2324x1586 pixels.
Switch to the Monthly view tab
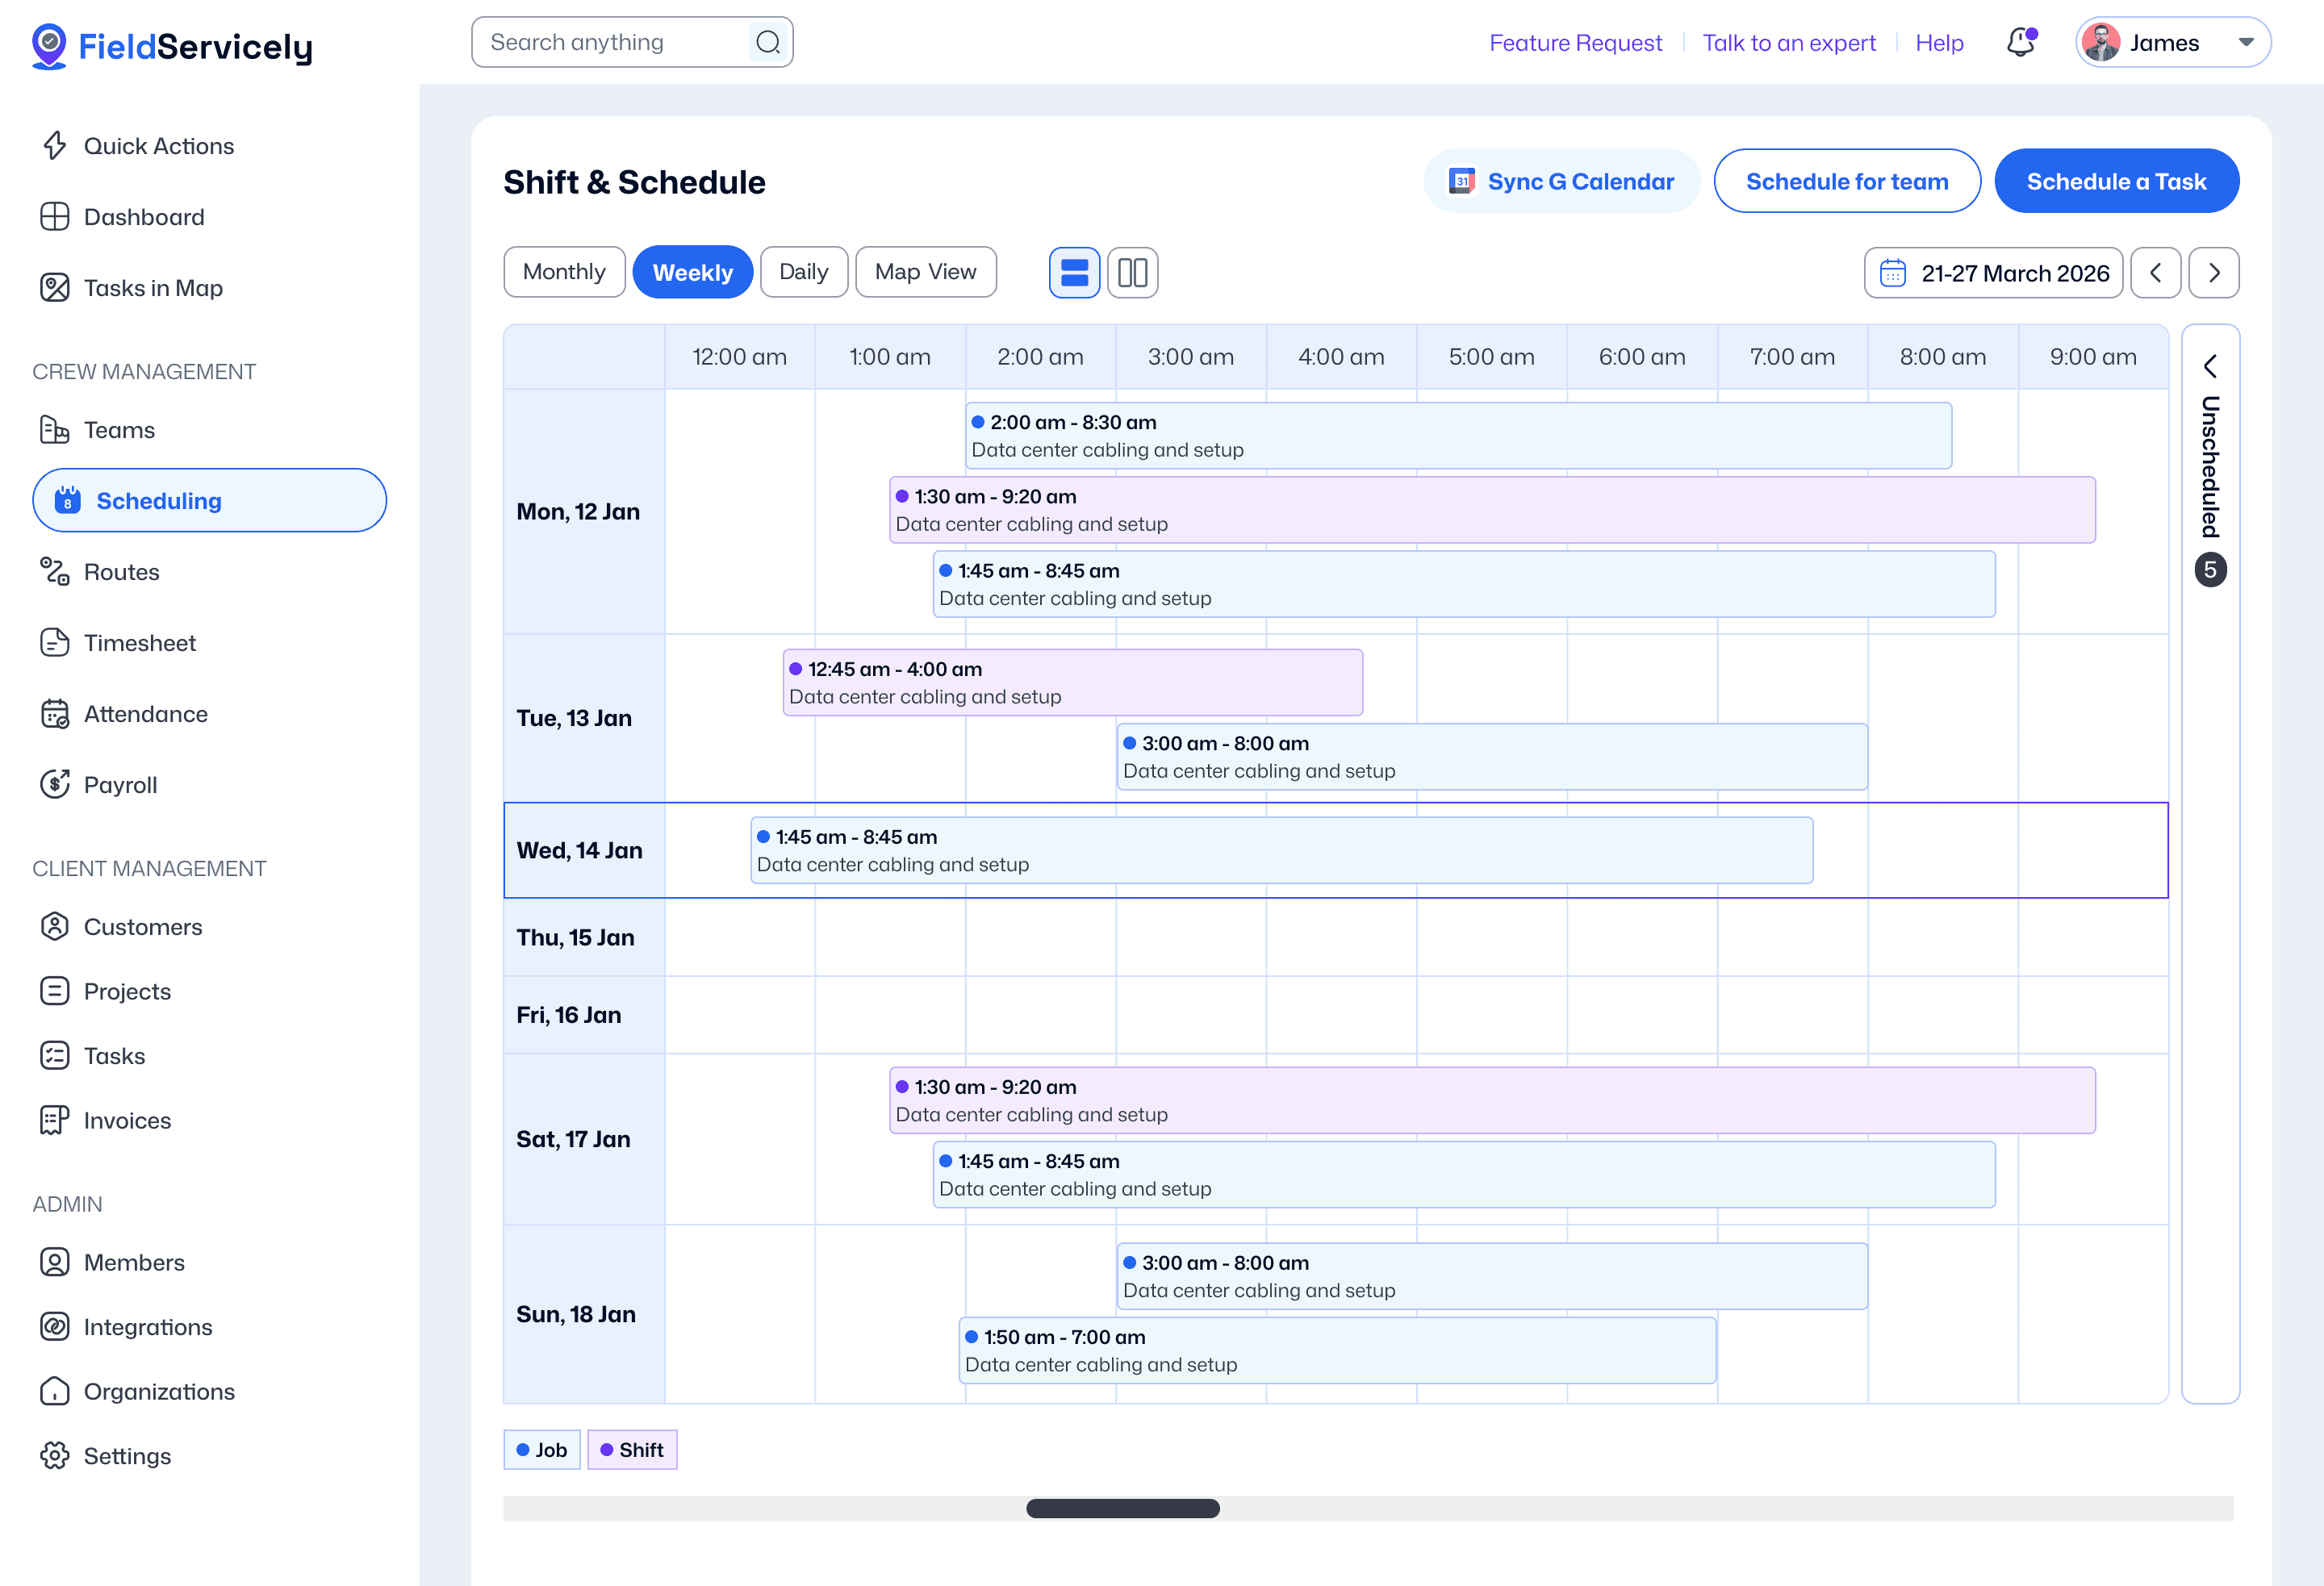pyautogui.click(x=564, y=272)
